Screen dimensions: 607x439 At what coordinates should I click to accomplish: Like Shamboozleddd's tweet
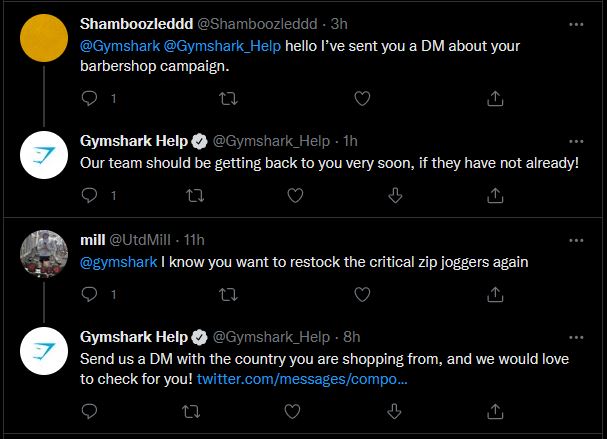click(x=362, y=98)
